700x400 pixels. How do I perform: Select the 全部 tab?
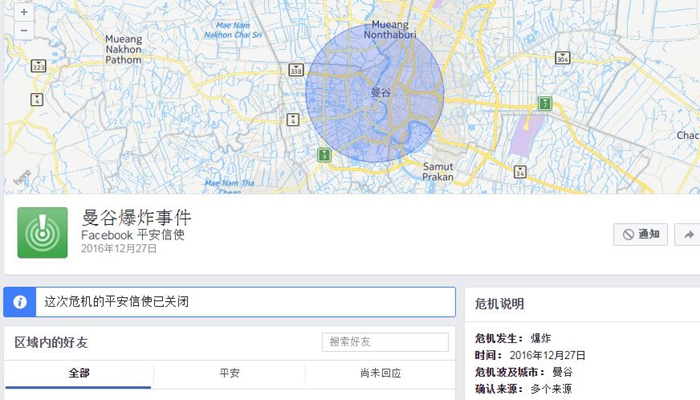79,373
